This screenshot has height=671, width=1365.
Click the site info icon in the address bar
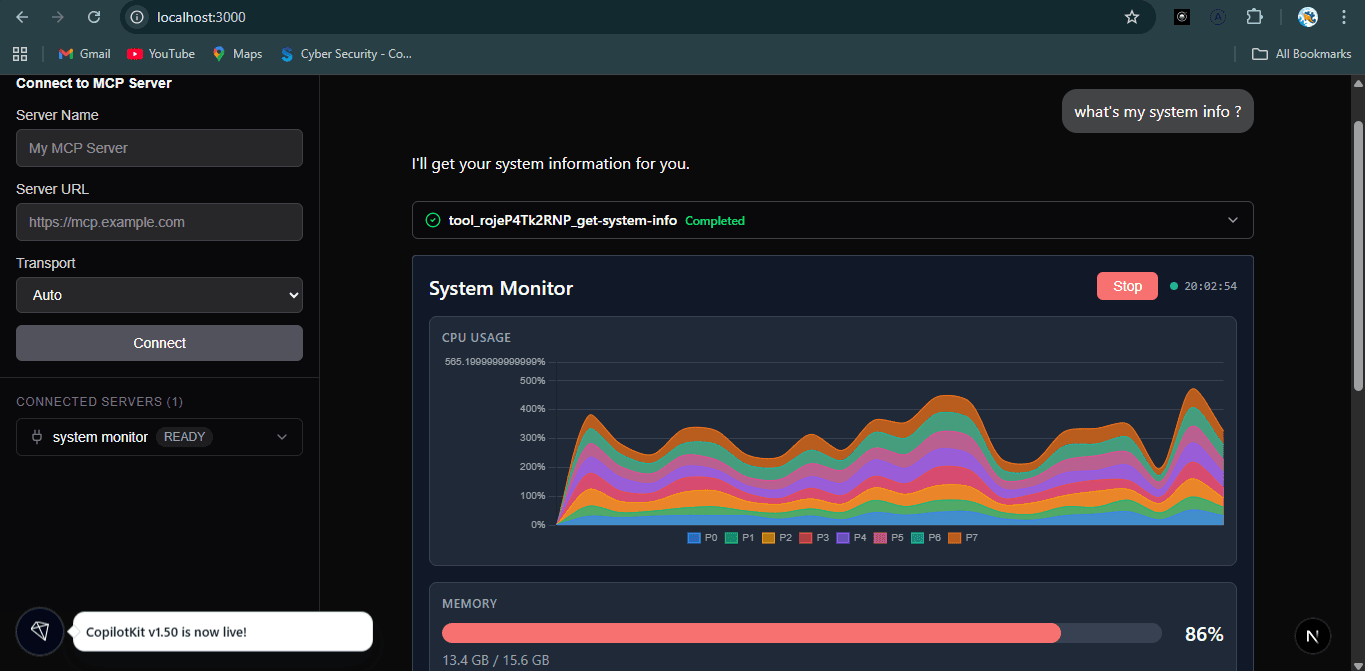point(135,17)
